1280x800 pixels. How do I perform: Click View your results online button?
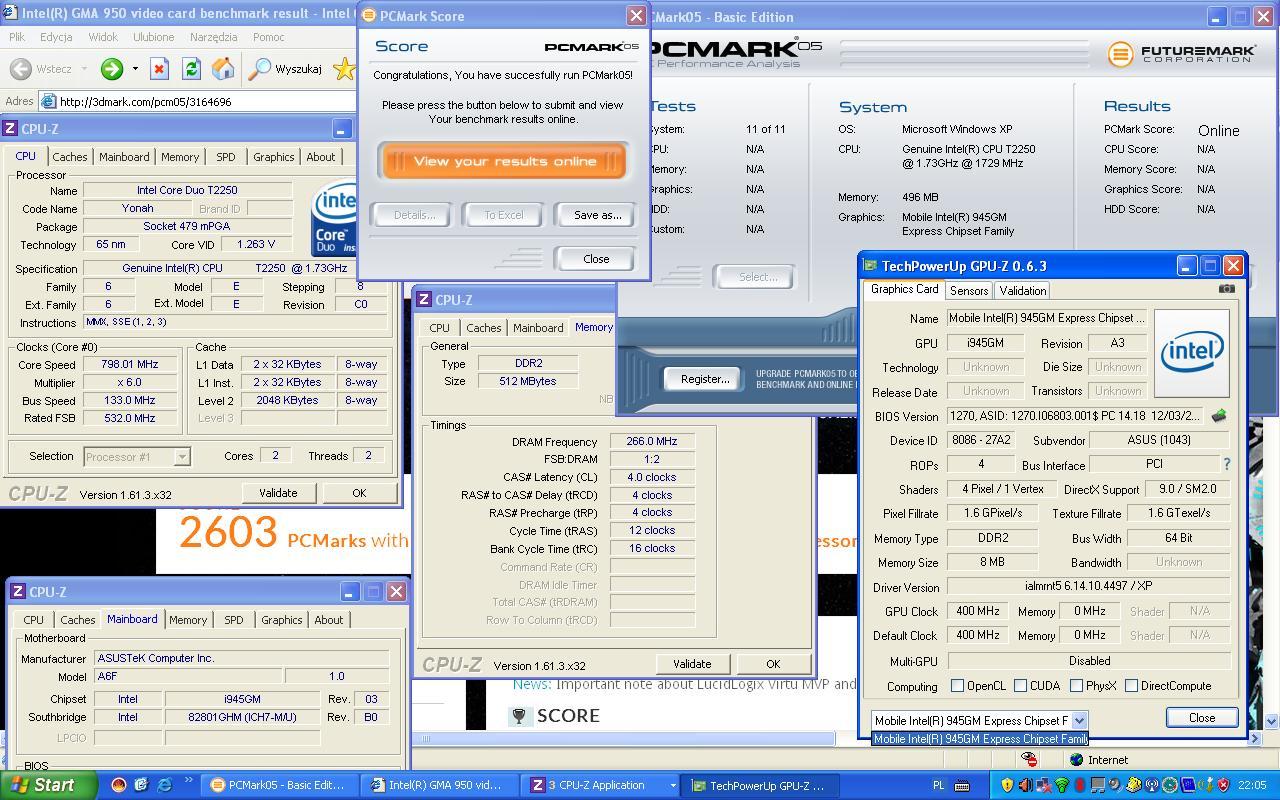pyautogui.click(x=504, y=161)
